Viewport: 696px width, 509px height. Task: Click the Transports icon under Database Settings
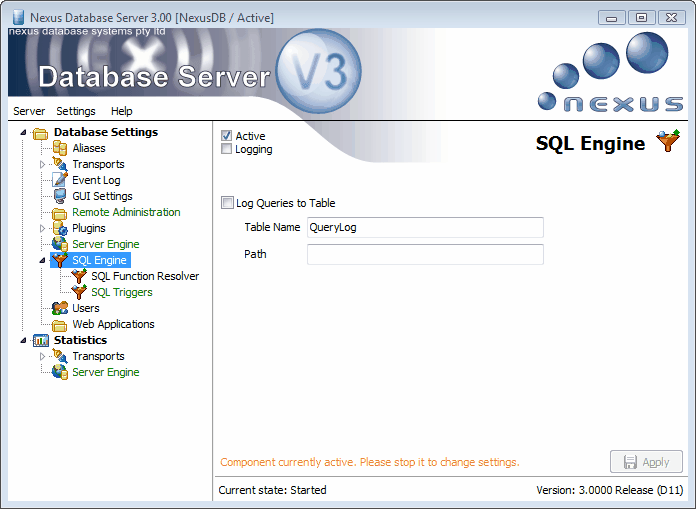tap(60, 164)
